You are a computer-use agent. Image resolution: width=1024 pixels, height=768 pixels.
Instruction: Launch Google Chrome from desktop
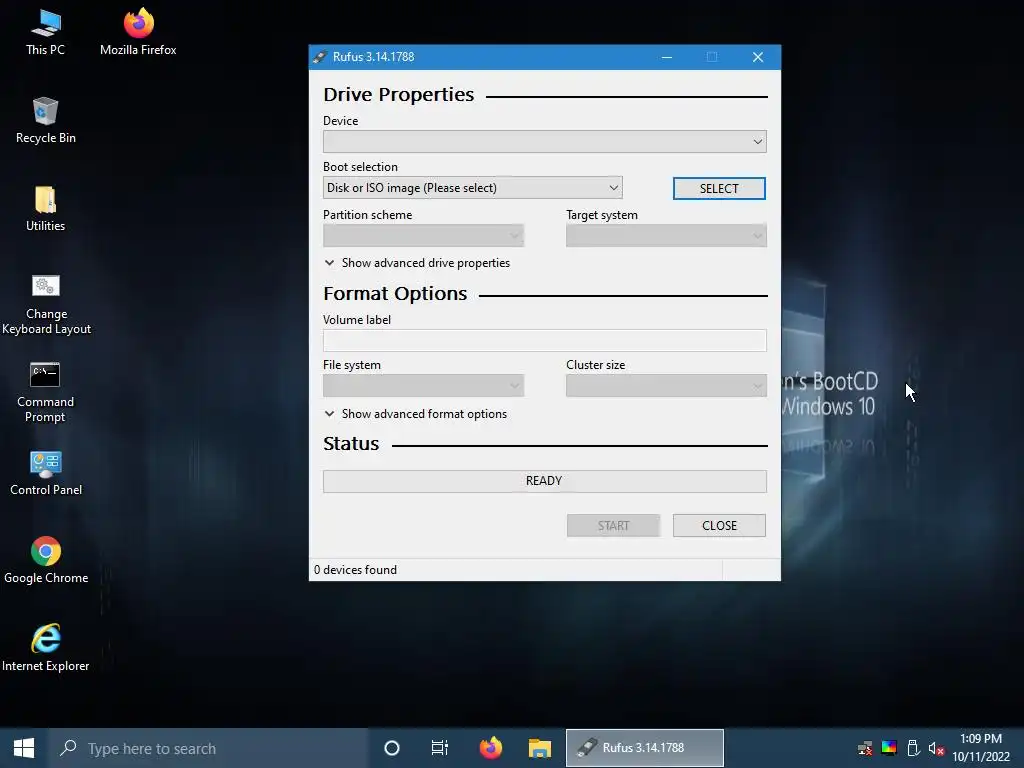tap(46, 560)
